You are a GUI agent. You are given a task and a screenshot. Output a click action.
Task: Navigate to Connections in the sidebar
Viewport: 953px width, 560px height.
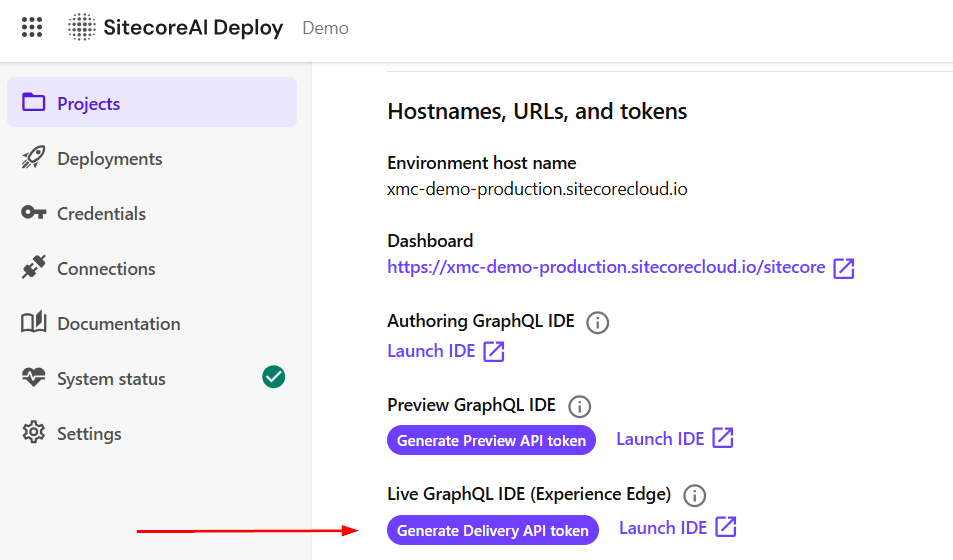152,268
